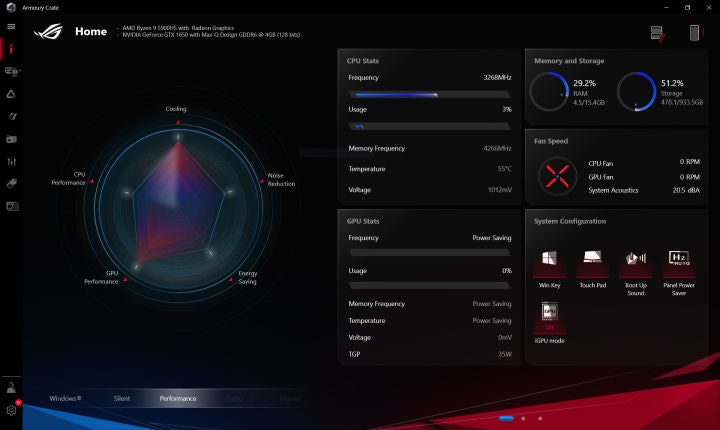The height and width of the screenshot is (430, 720).
Task: Click the GPU Usage progress bar
Action: (429, 285)
